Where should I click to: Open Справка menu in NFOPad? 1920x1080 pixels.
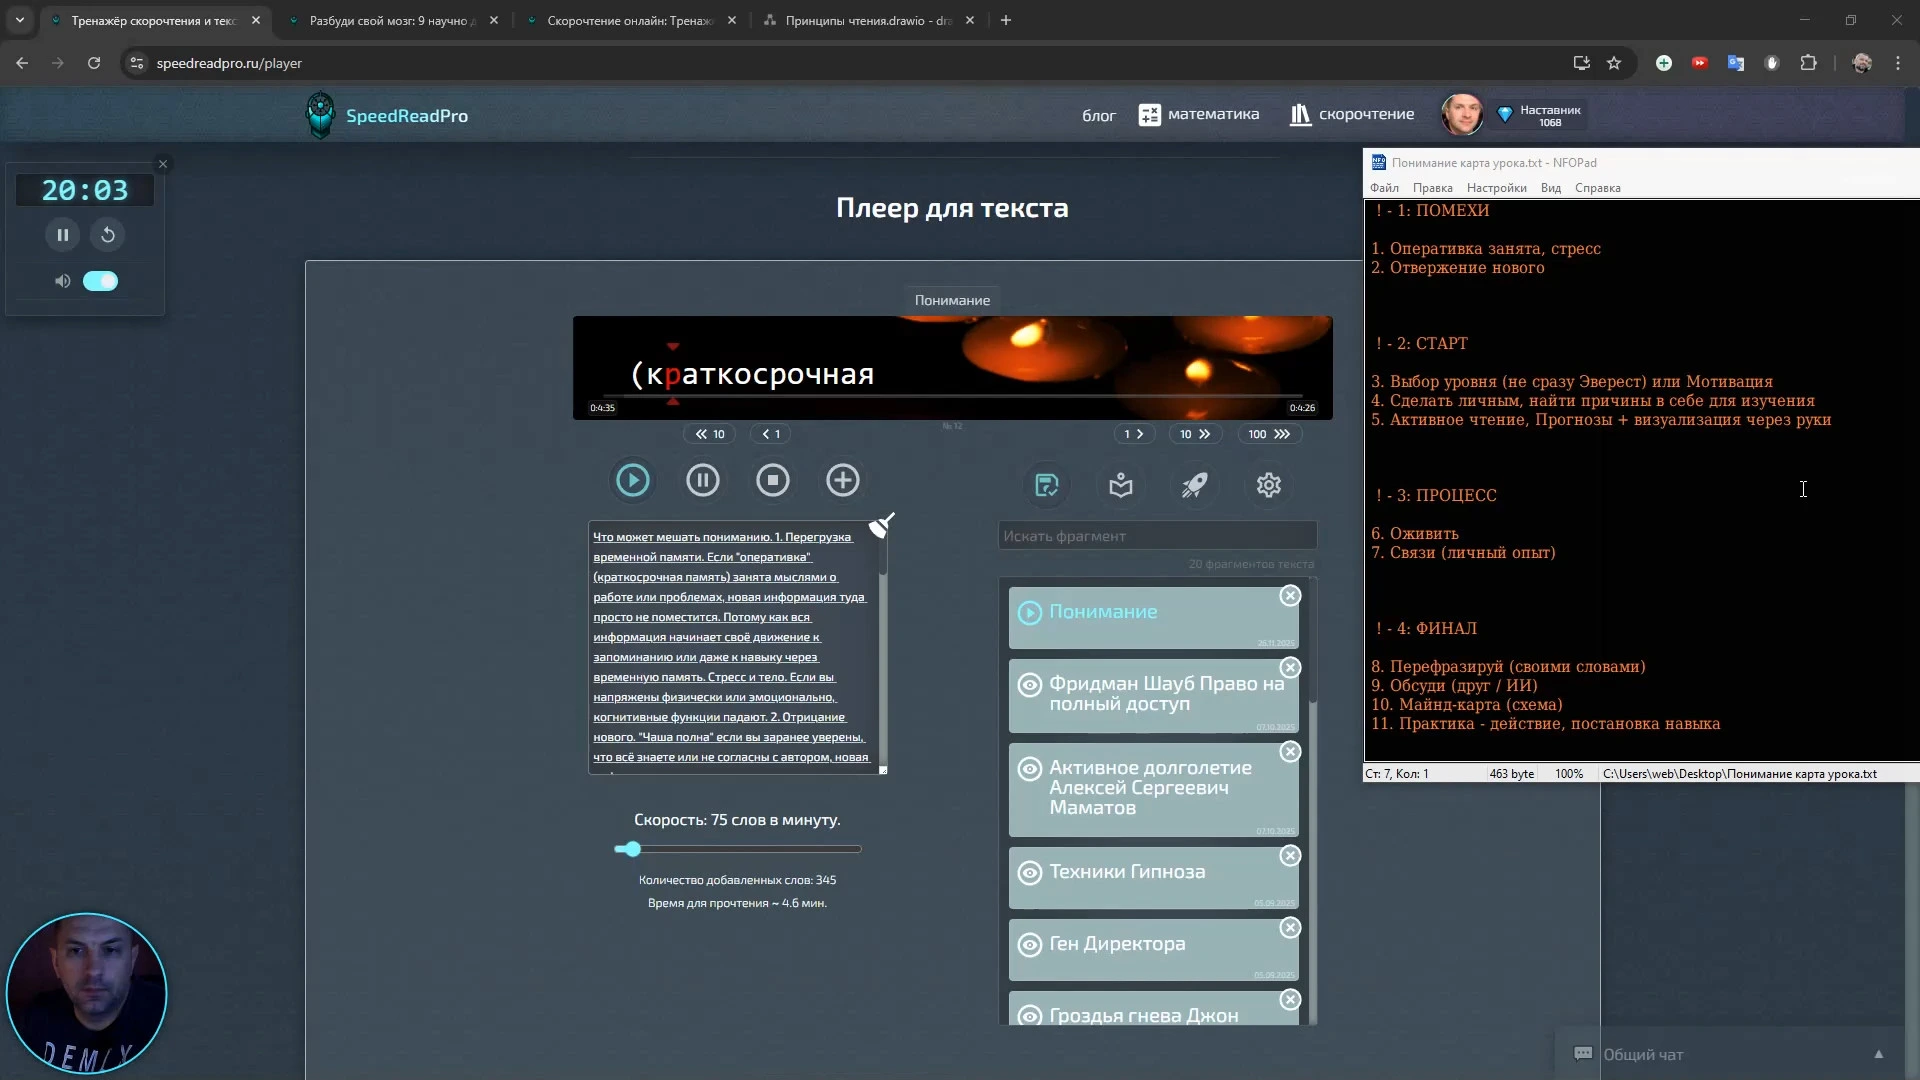click(x=1597, y=188)
